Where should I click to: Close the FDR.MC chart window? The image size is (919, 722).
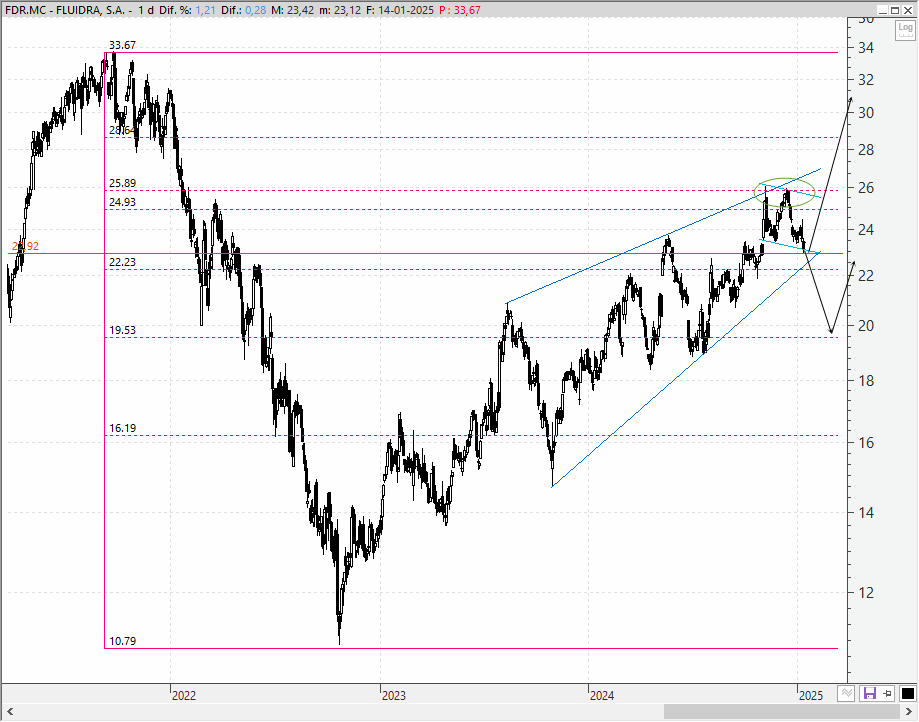pos(907,10)
